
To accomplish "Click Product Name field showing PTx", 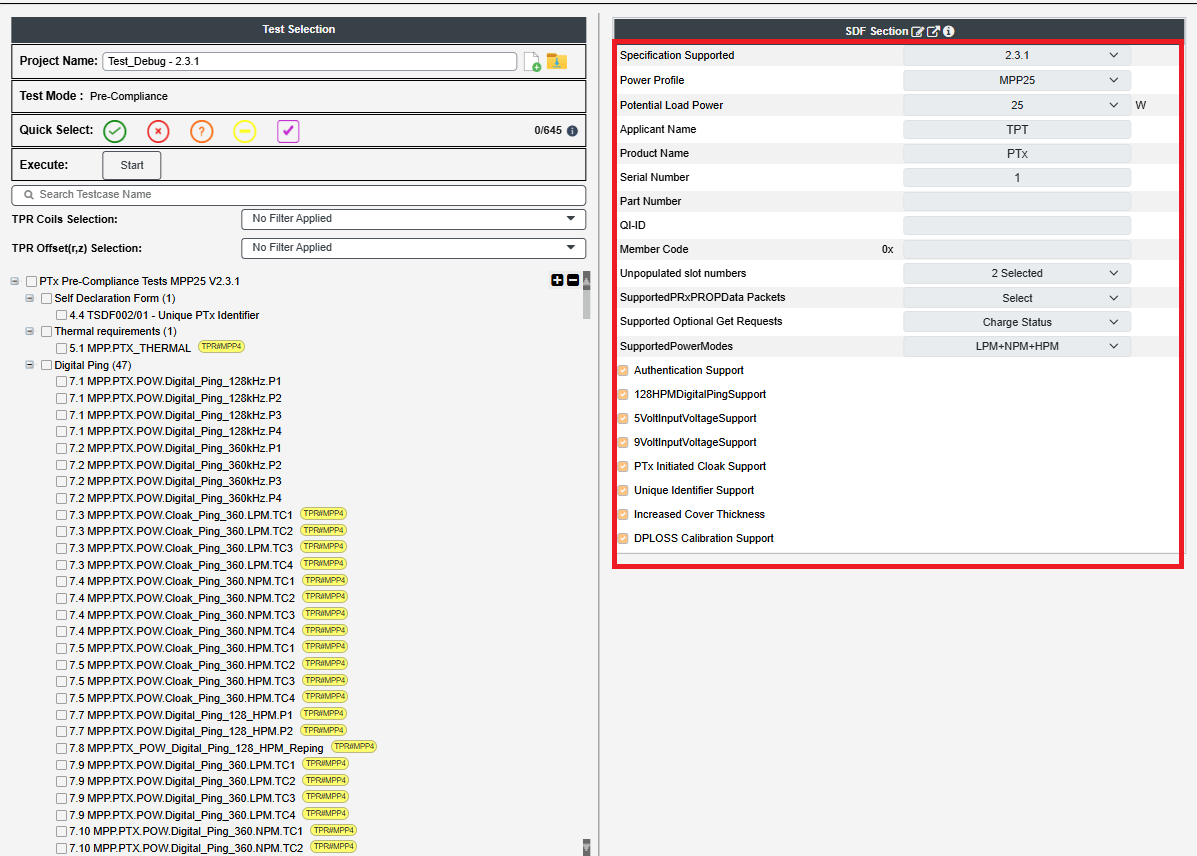I will pyautogui.click(x=1017, y=153).
